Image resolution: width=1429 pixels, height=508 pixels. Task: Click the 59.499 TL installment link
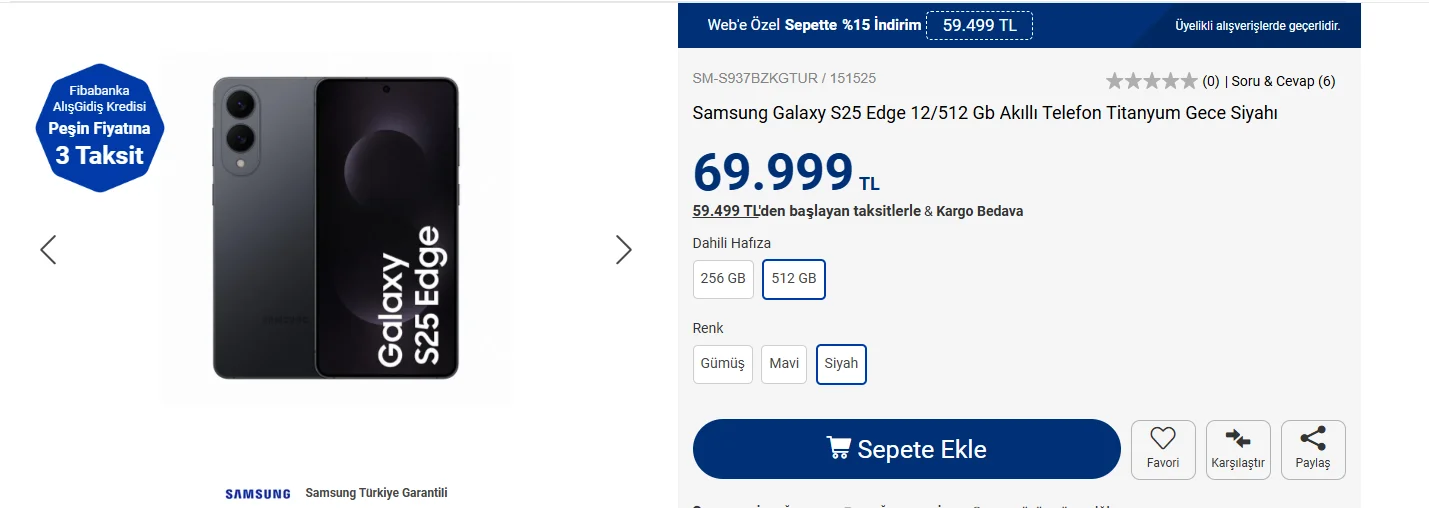coord(726,211)
